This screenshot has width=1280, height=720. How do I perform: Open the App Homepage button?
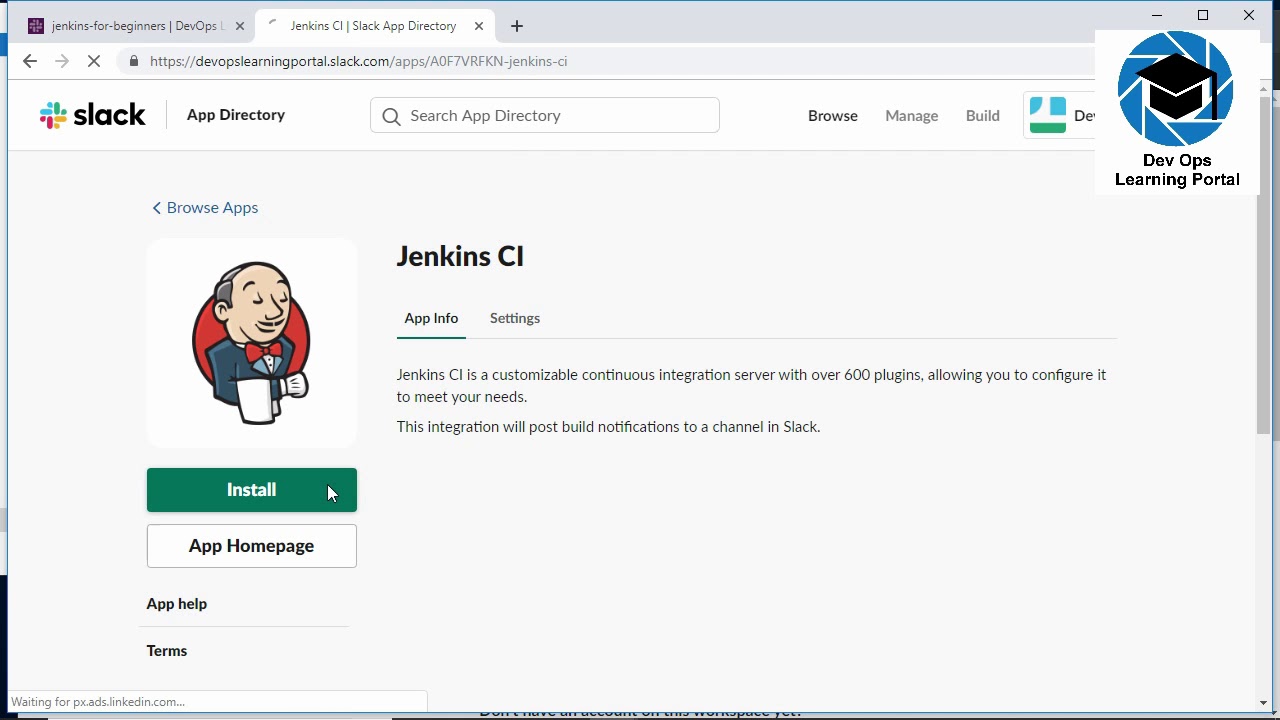click(252, 546)
